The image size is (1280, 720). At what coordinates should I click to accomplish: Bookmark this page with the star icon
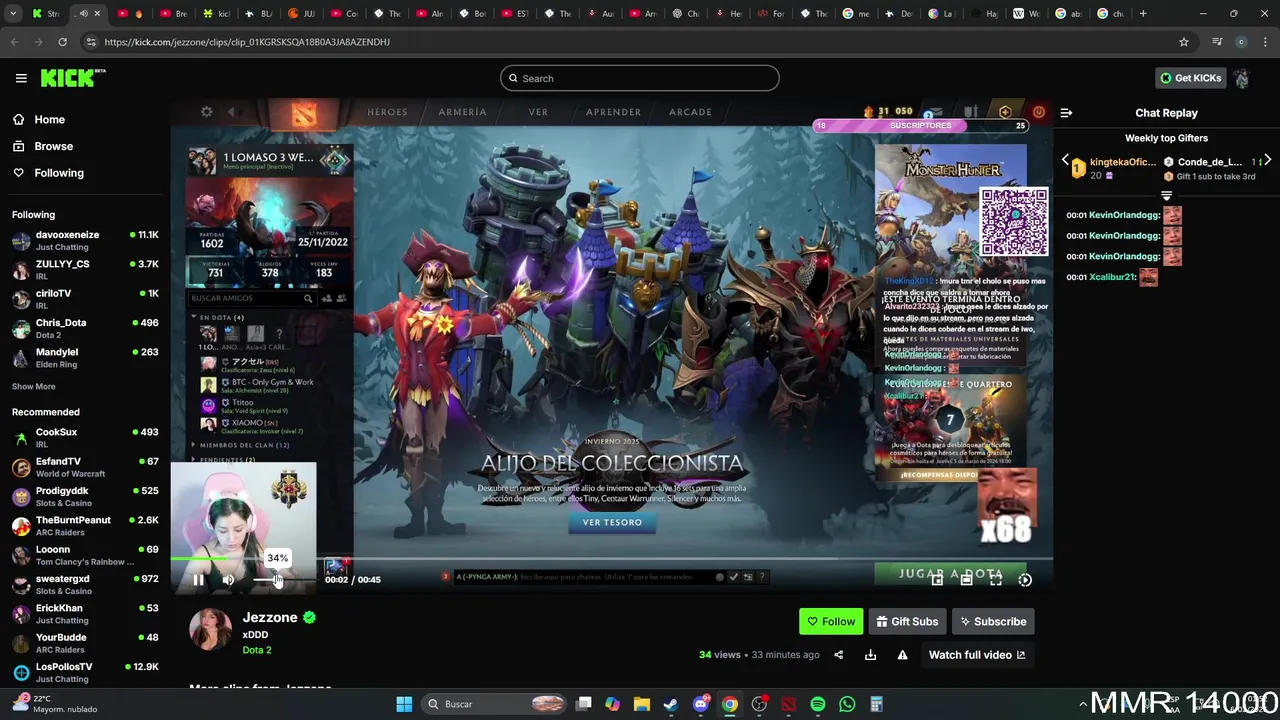(x=1184, y=42)
